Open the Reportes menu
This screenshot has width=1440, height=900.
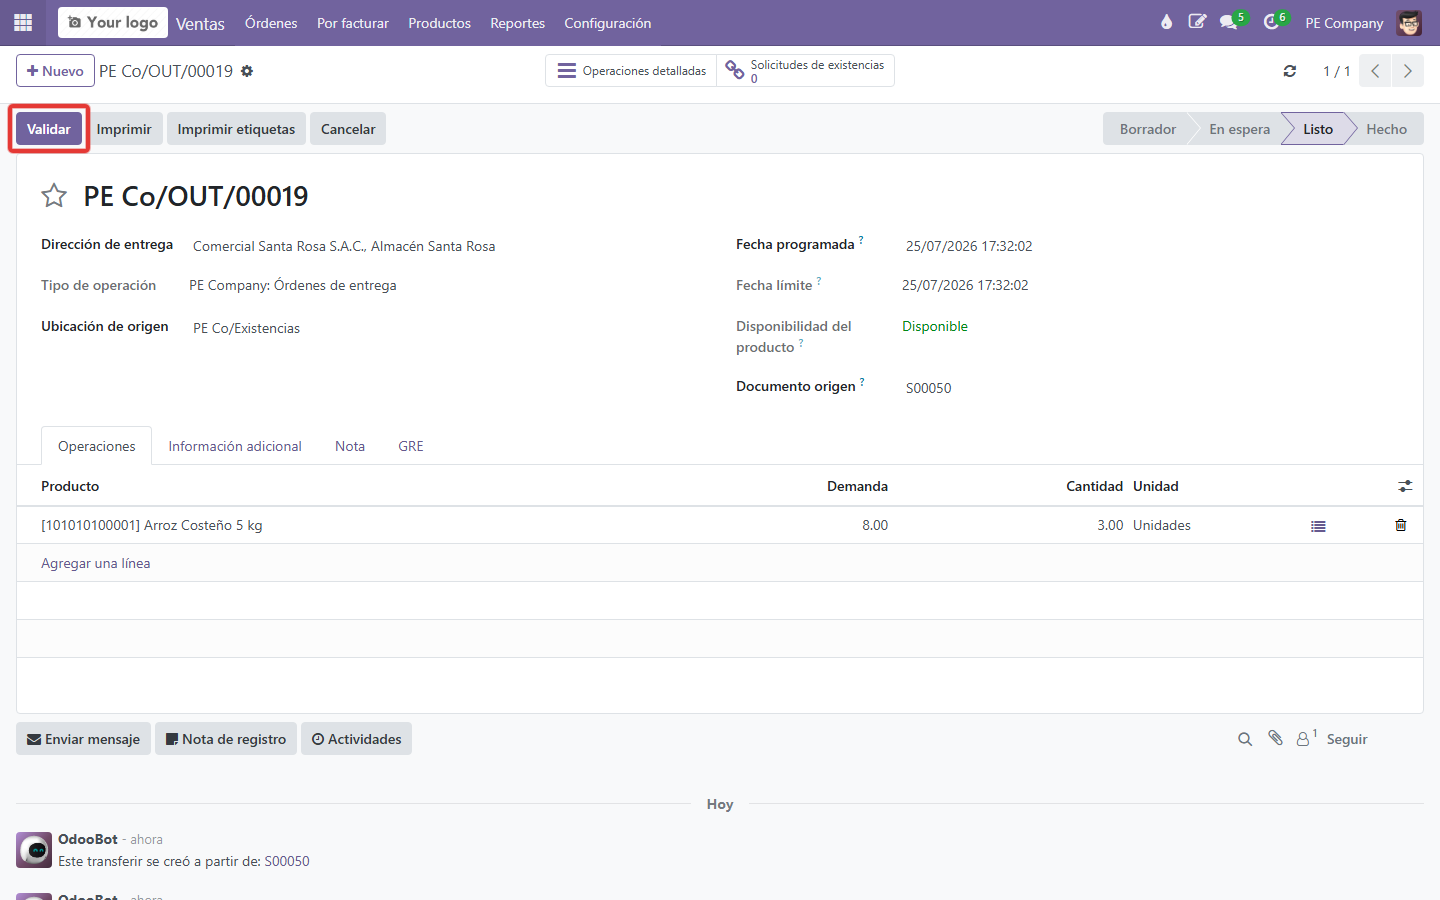(x=517, y=23)
